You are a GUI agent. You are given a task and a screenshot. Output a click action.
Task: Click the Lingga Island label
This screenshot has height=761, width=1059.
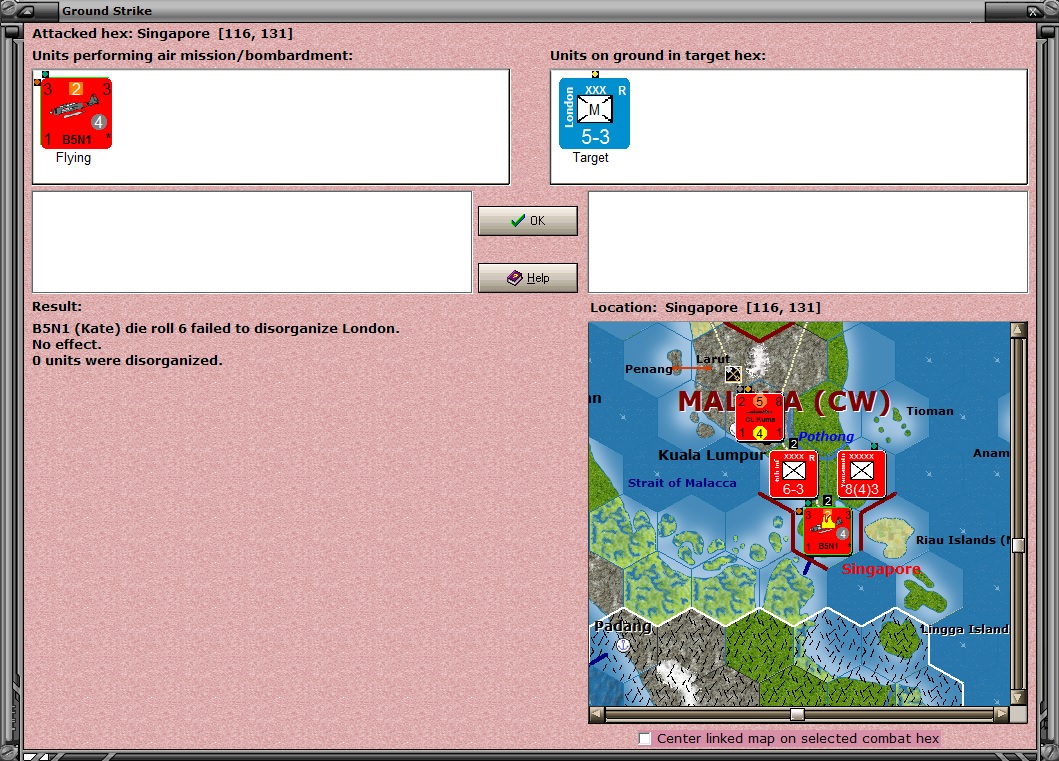[x=964, y=629]
